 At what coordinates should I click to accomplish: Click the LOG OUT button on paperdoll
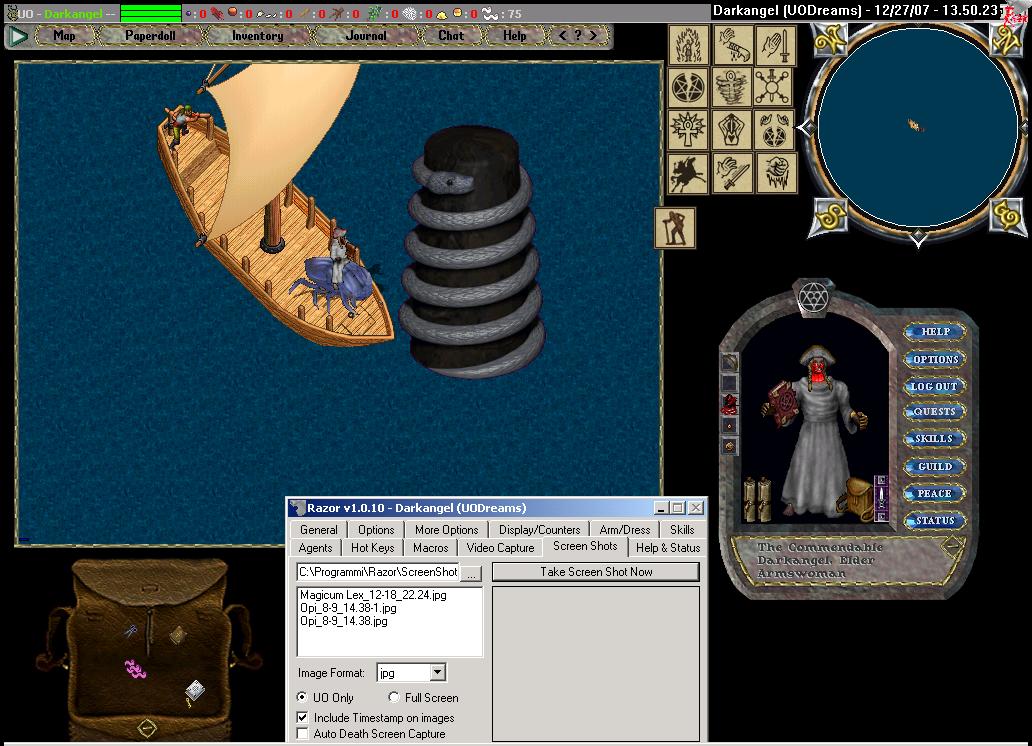(935, 386)
